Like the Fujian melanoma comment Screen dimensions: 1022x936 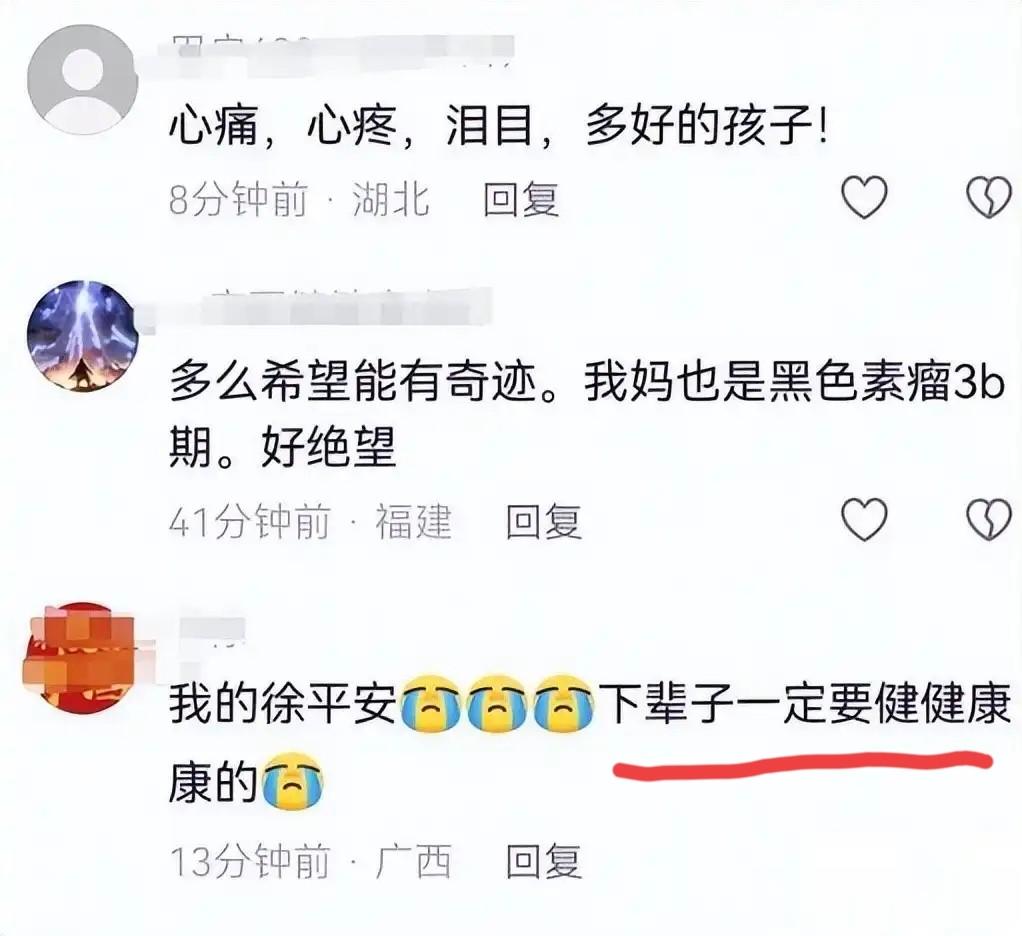tap(864, 519)
